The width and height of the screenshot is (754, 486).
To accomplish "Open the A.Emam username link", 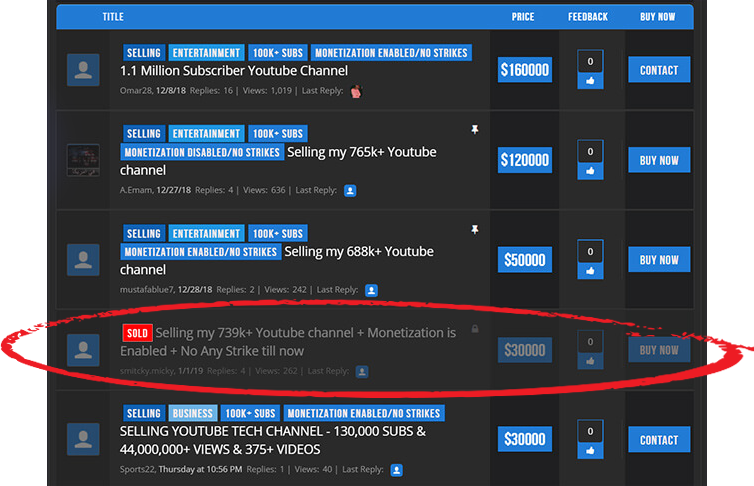I will (136, 190).
